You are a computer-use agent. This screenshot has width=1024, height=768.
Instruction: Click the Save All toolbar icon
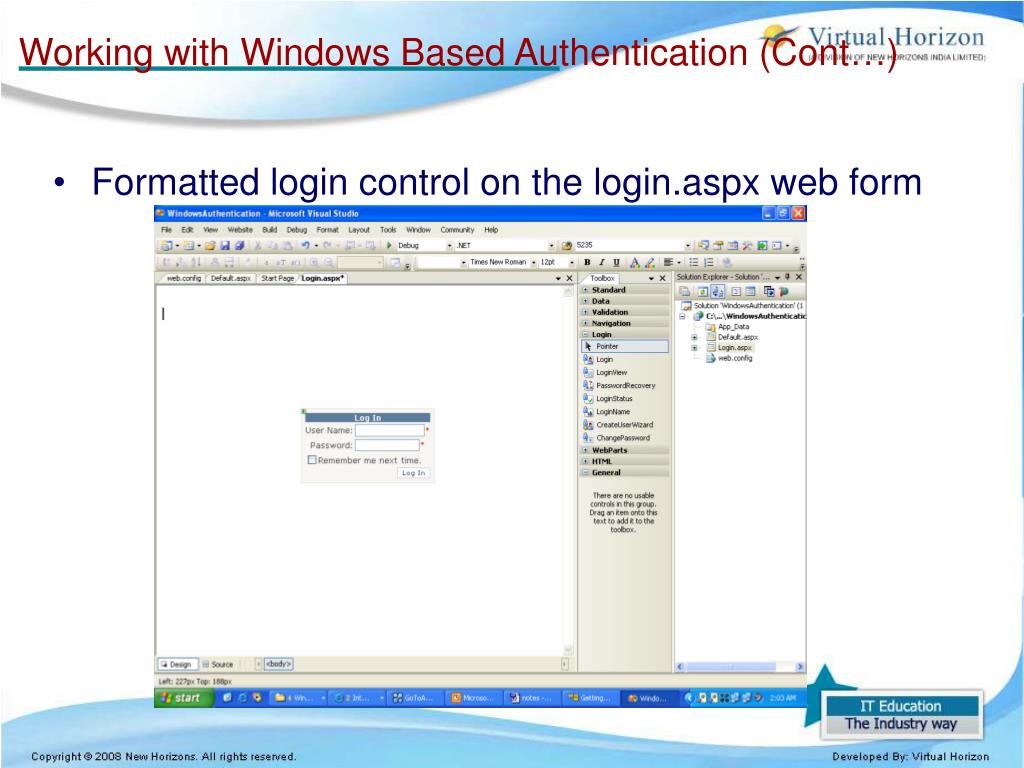239,246
